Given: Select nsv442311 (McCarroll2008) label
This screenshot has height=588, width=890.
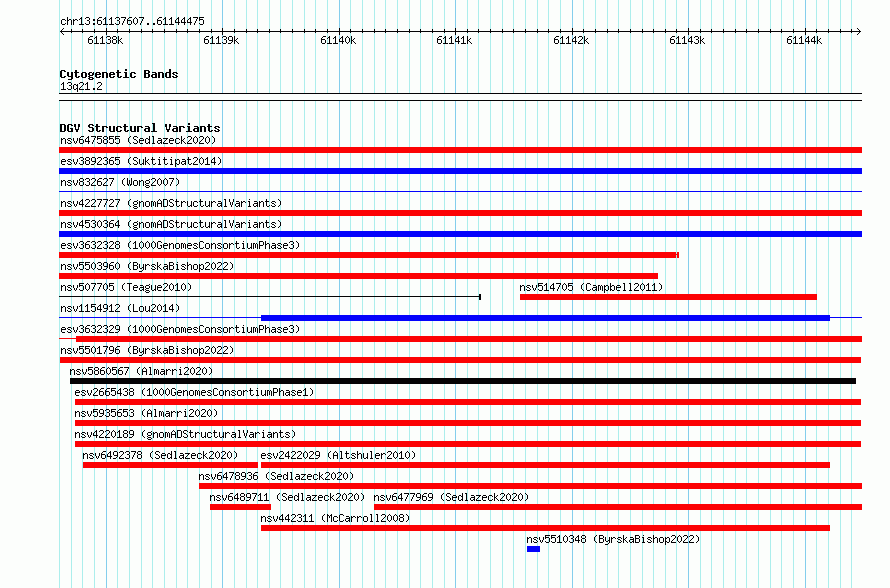Looking at the screenshot, I should click(335, 518).
